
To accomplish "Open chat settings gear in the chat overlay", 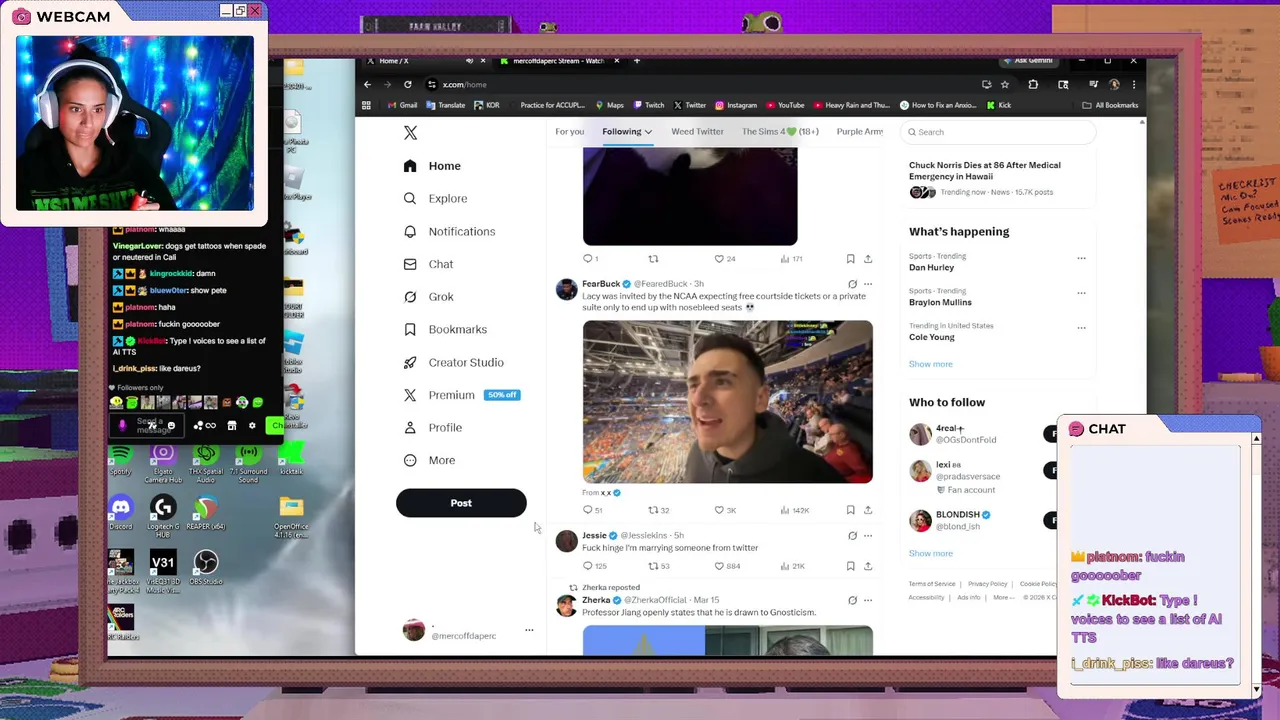I will click(x=252, y=426).
